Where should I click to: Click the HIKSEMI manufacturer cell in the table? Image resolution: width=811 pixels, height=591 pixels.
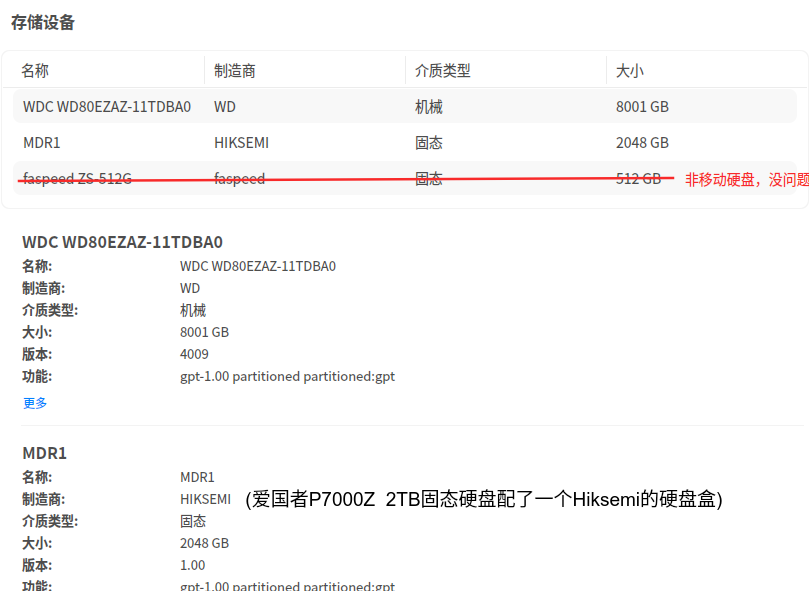242,142
